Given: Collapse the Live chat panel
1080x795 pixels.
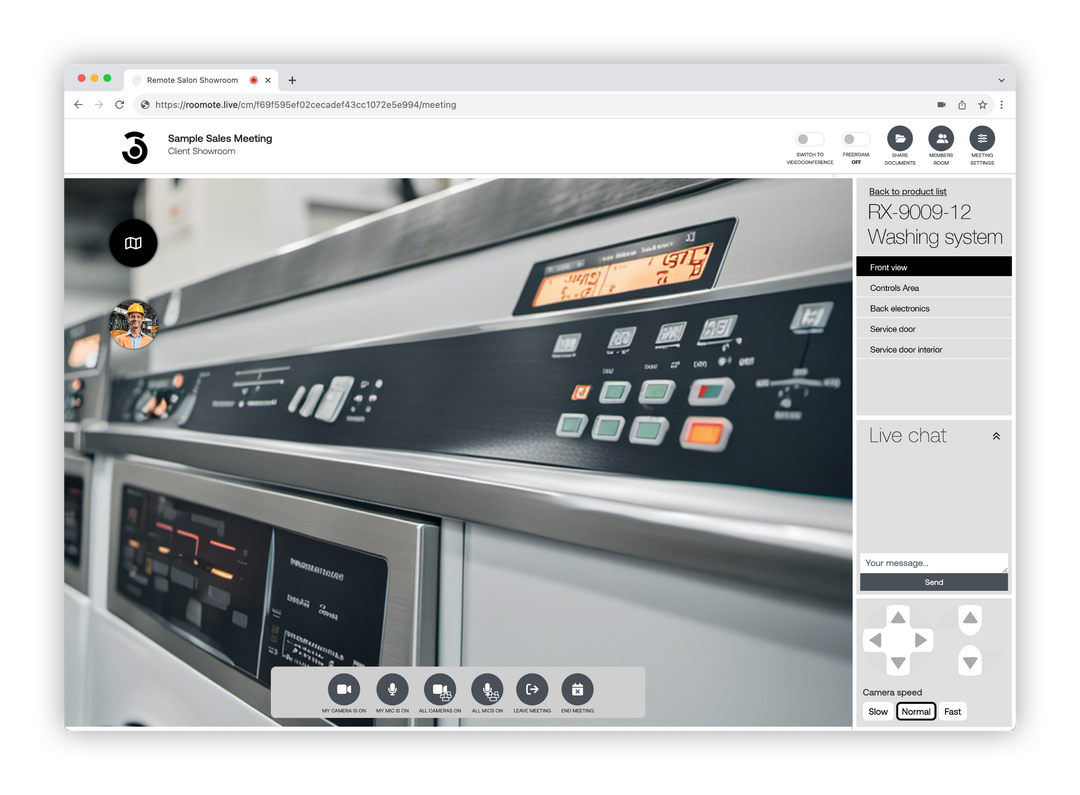Looking at the screenshot, I should click(x=996, y=435).
